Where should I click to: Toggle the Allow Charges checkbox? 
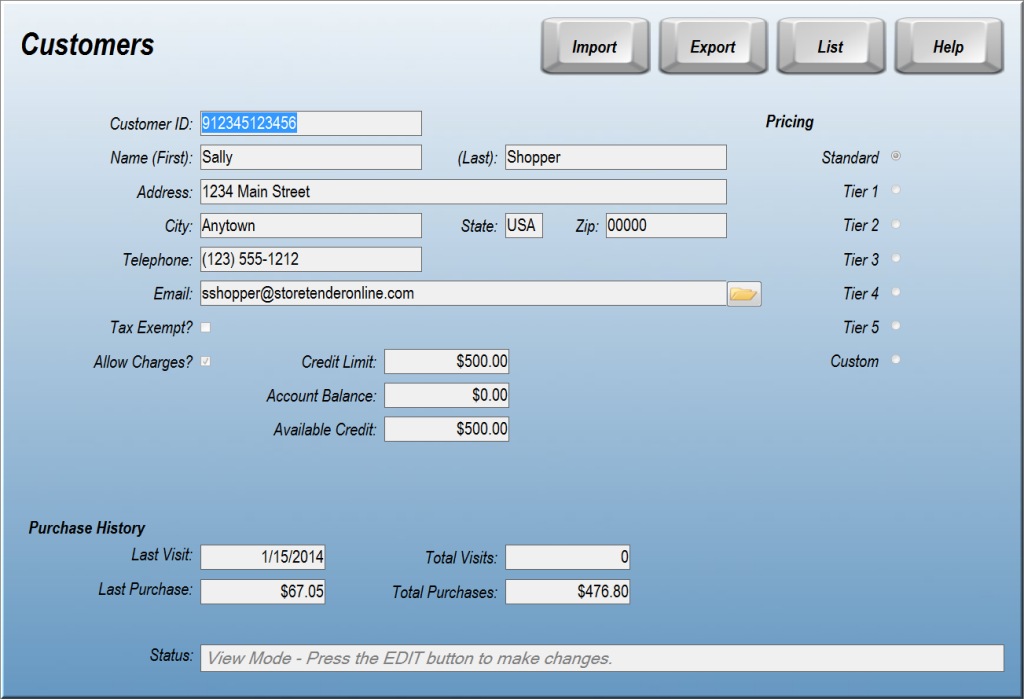pyautogui.click(x=206, y=361)
